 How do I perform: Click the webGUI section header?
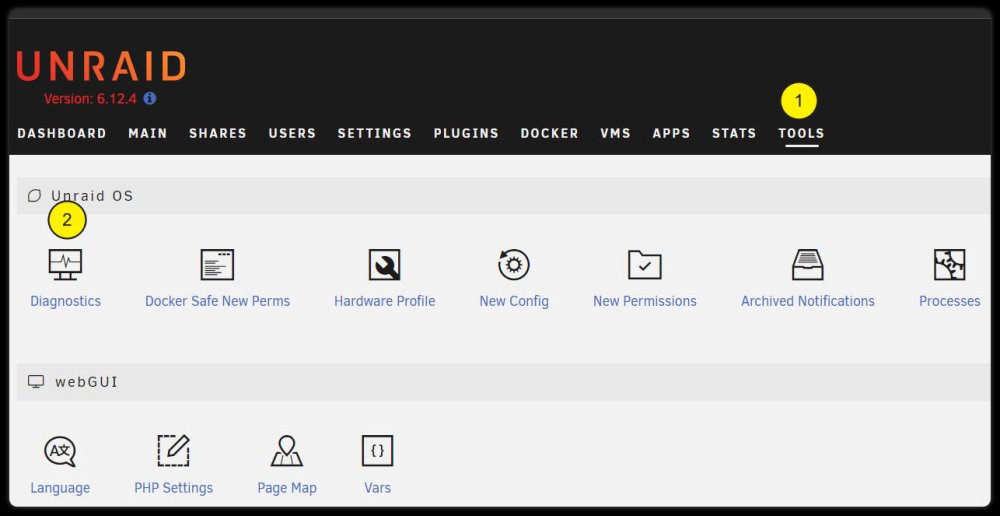pyautogui.click(x=503, y=382)
